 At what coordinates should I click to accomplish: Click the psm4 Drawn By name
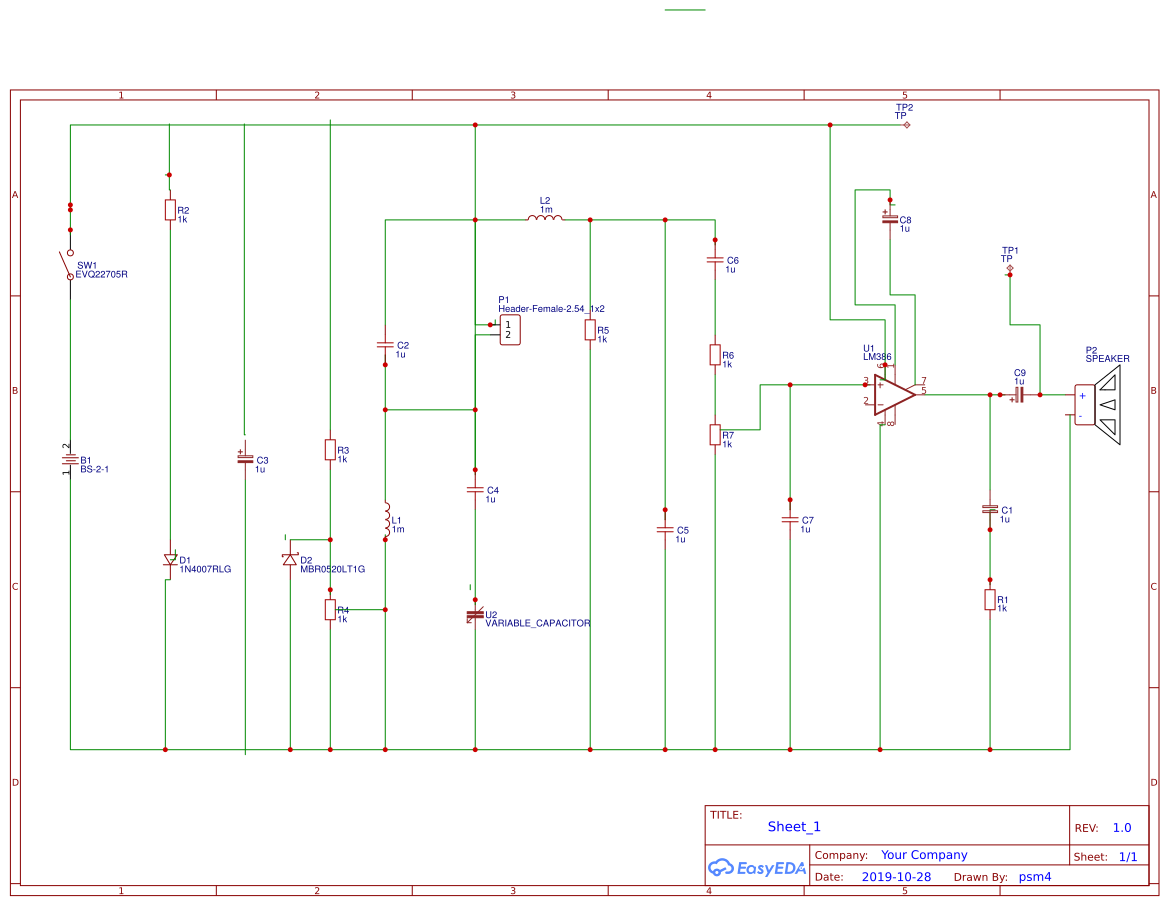pos(1035,876)
